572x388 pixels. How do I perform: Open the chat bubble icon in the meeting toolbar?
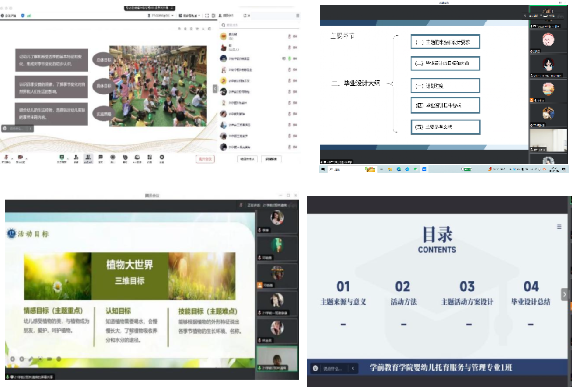coord(100,157)
